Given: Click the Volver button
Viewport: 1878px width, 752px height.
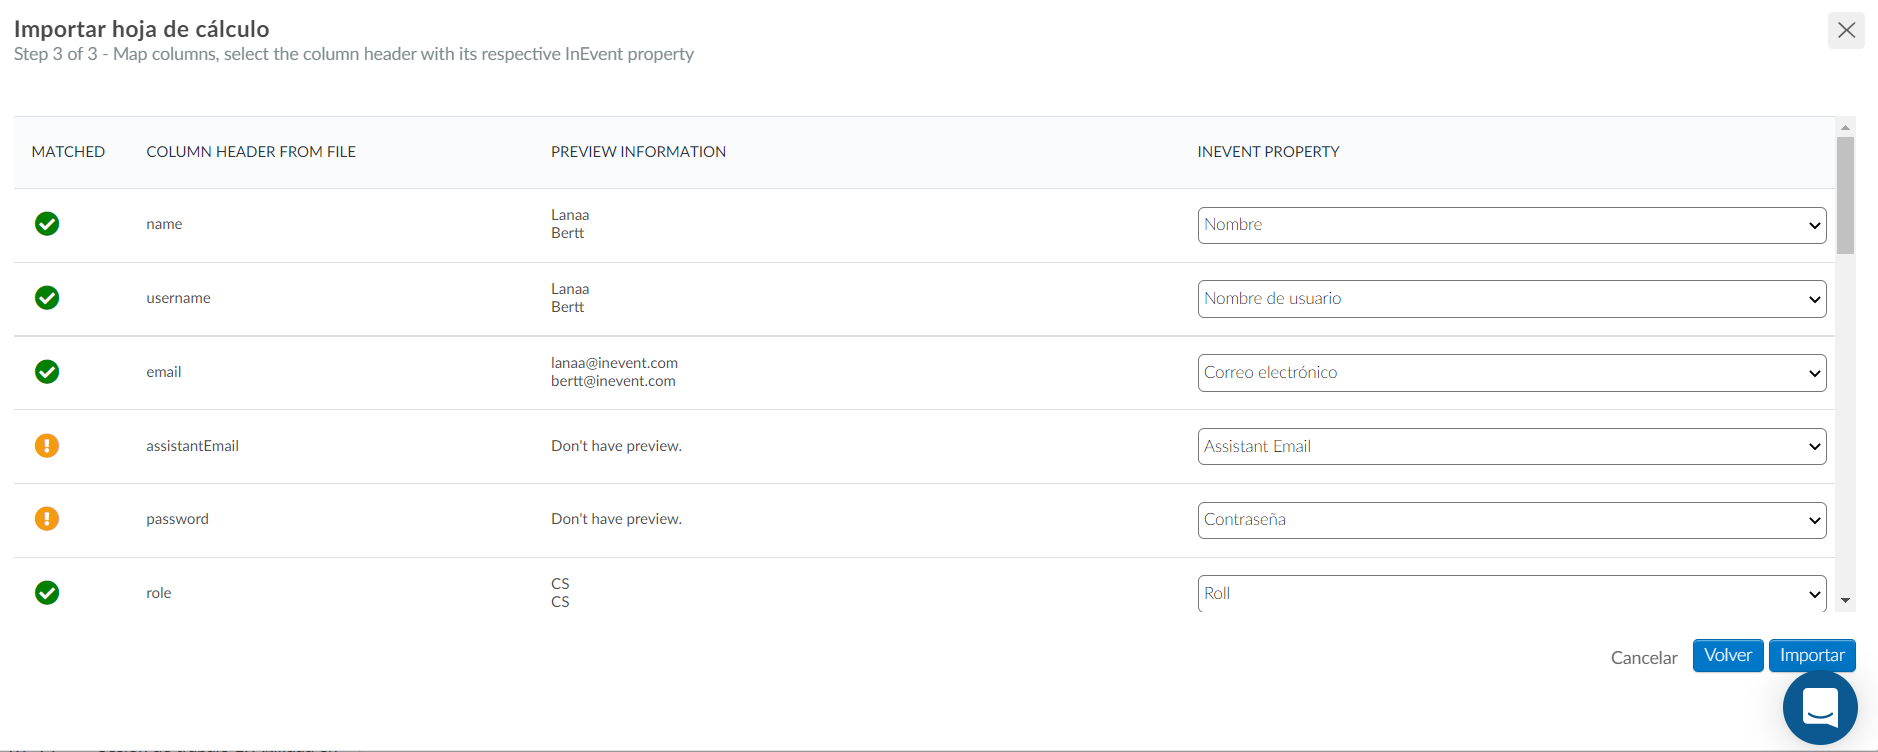Looking at the screenshot, I should pos(1728,656).
